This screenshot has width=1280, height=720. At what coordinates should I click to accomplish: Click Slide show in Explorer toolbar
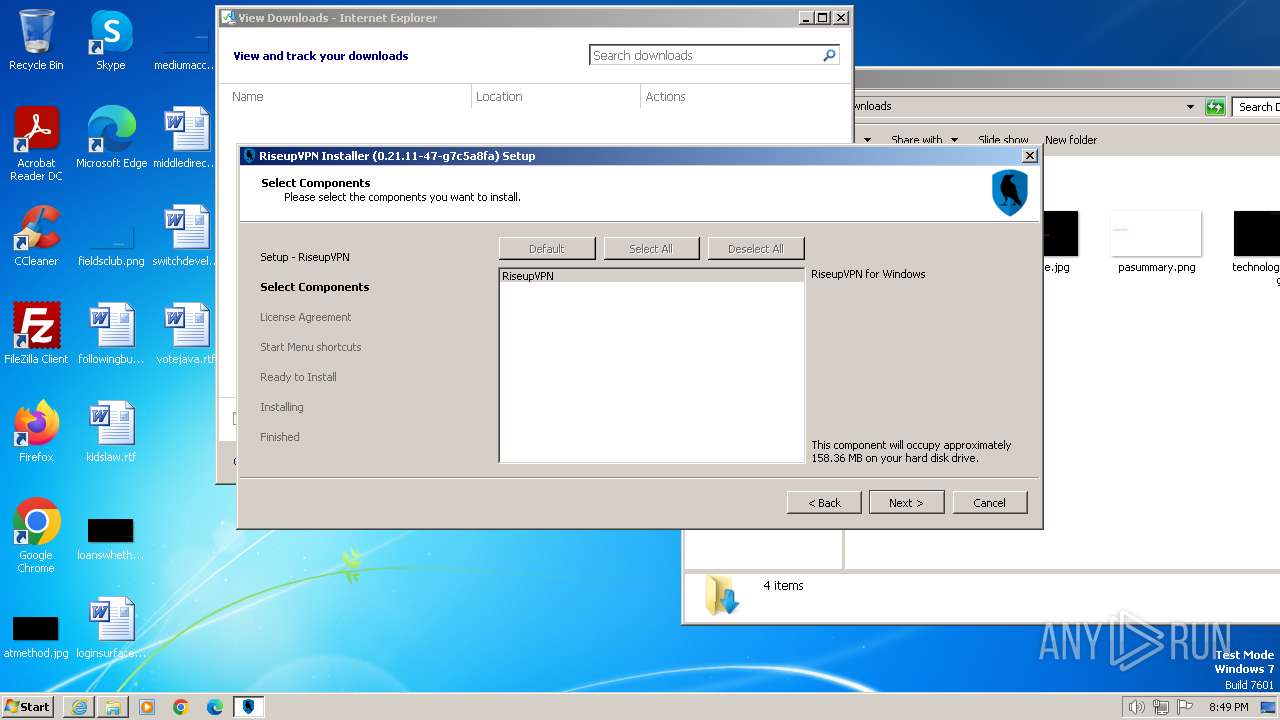coord(1003,140)
